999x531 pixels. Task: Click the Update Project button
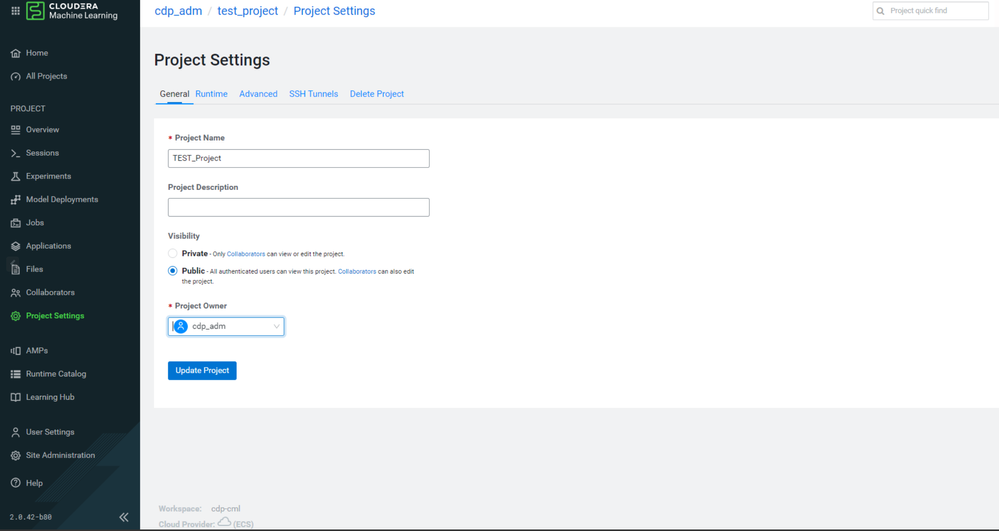point(202,370)
